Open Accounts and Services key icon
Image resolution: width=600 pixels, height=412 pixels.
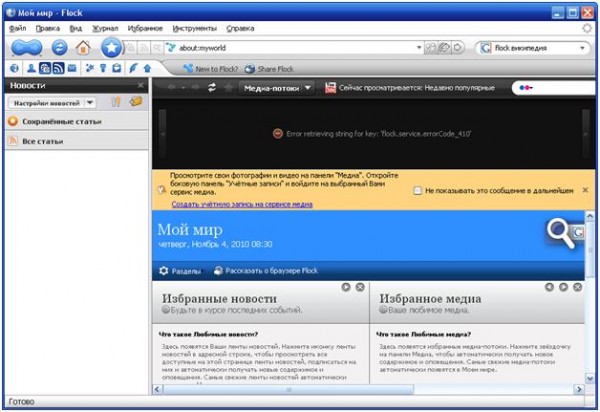103,68
